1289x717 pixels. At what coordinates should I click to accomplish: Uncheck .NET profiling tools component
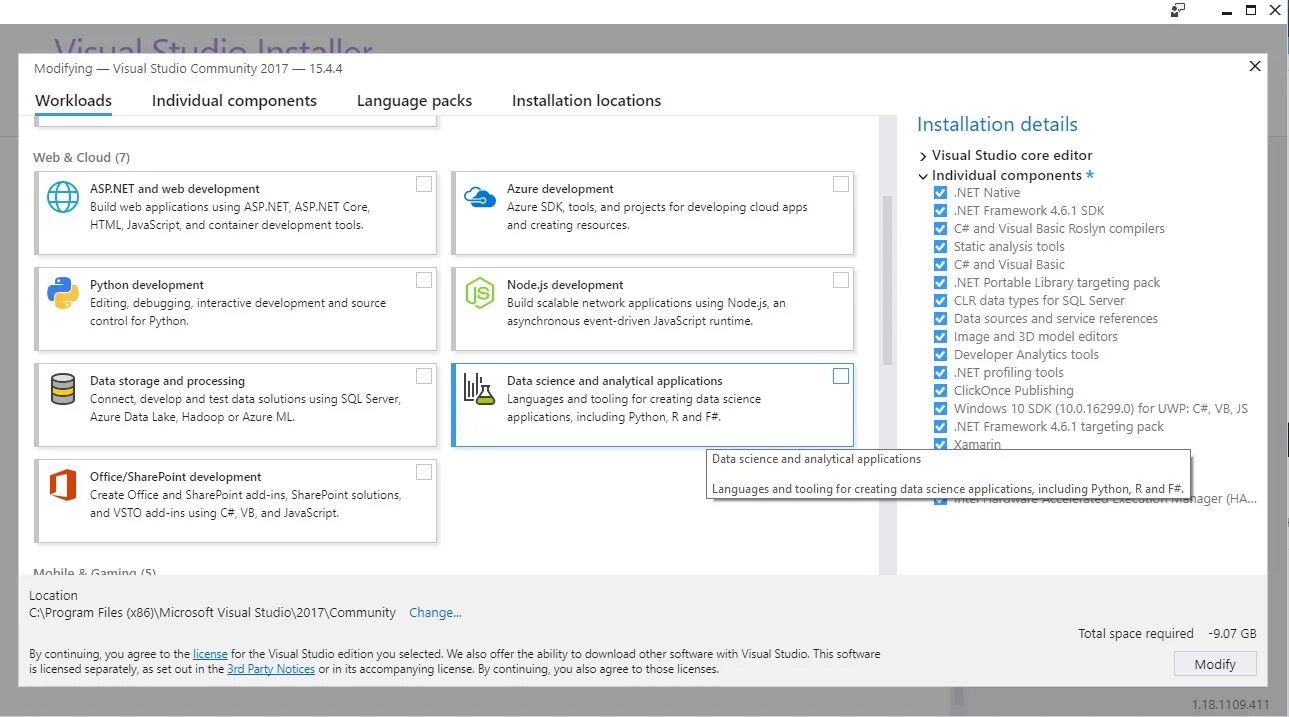[940, 373]
